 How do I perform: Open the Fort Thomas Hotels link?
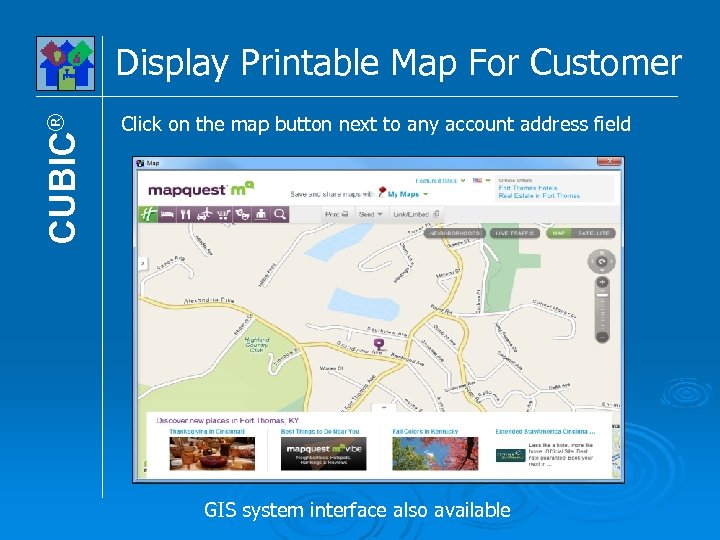coord(528,188)
